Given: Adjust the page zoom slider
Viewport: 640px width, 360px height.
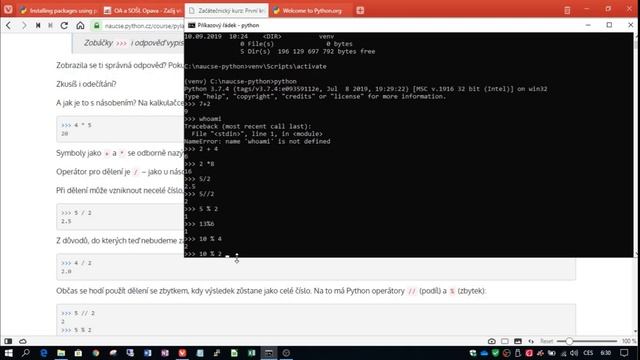Looking at the screenshot, I should (587, 341).
